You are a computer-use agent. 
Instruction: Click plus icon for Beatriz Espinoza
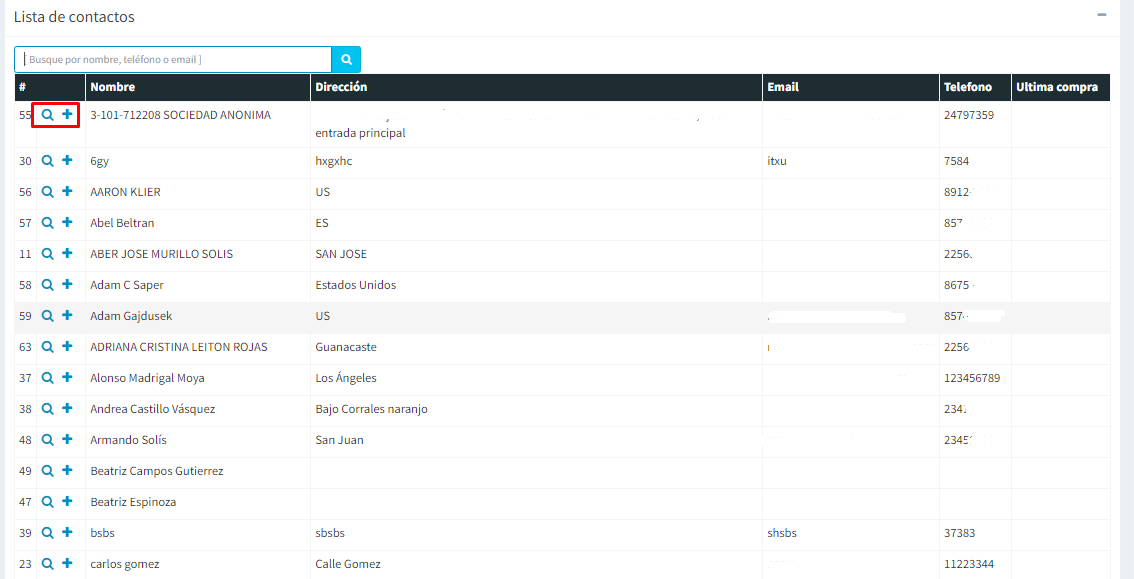click(67, 501)
